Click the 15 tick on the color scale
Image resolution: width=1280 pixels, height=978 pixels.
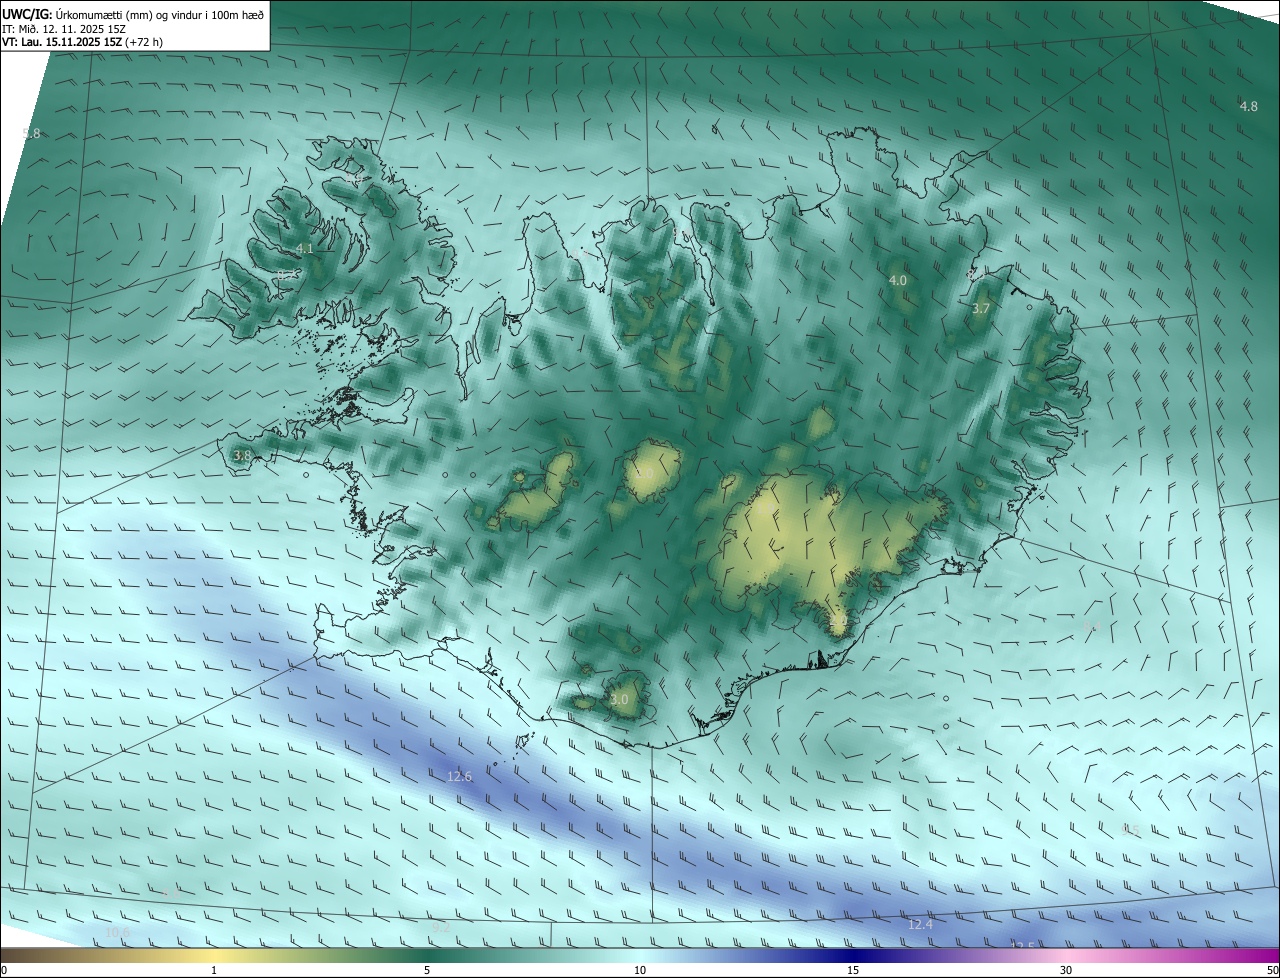[853, 970]
